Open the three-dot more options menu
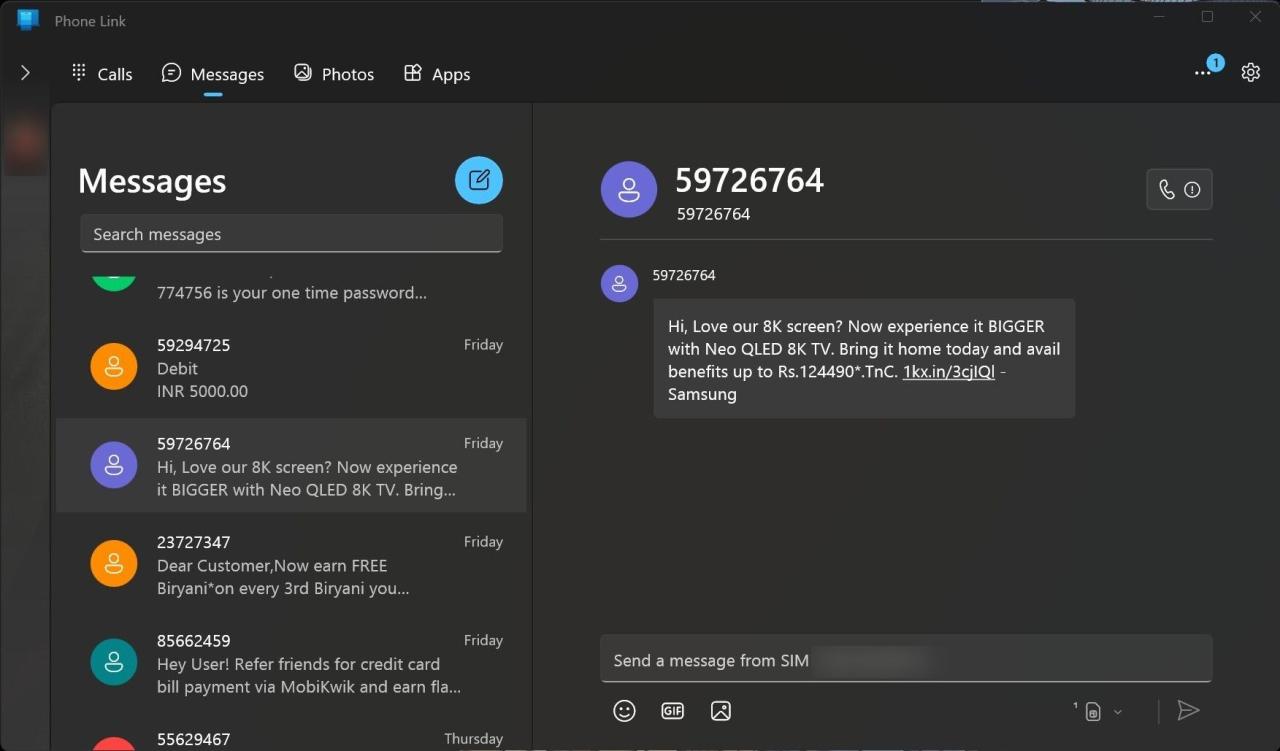This screenshot has width=1280, height=751. pyautogui.click(x=1203, y=73)
